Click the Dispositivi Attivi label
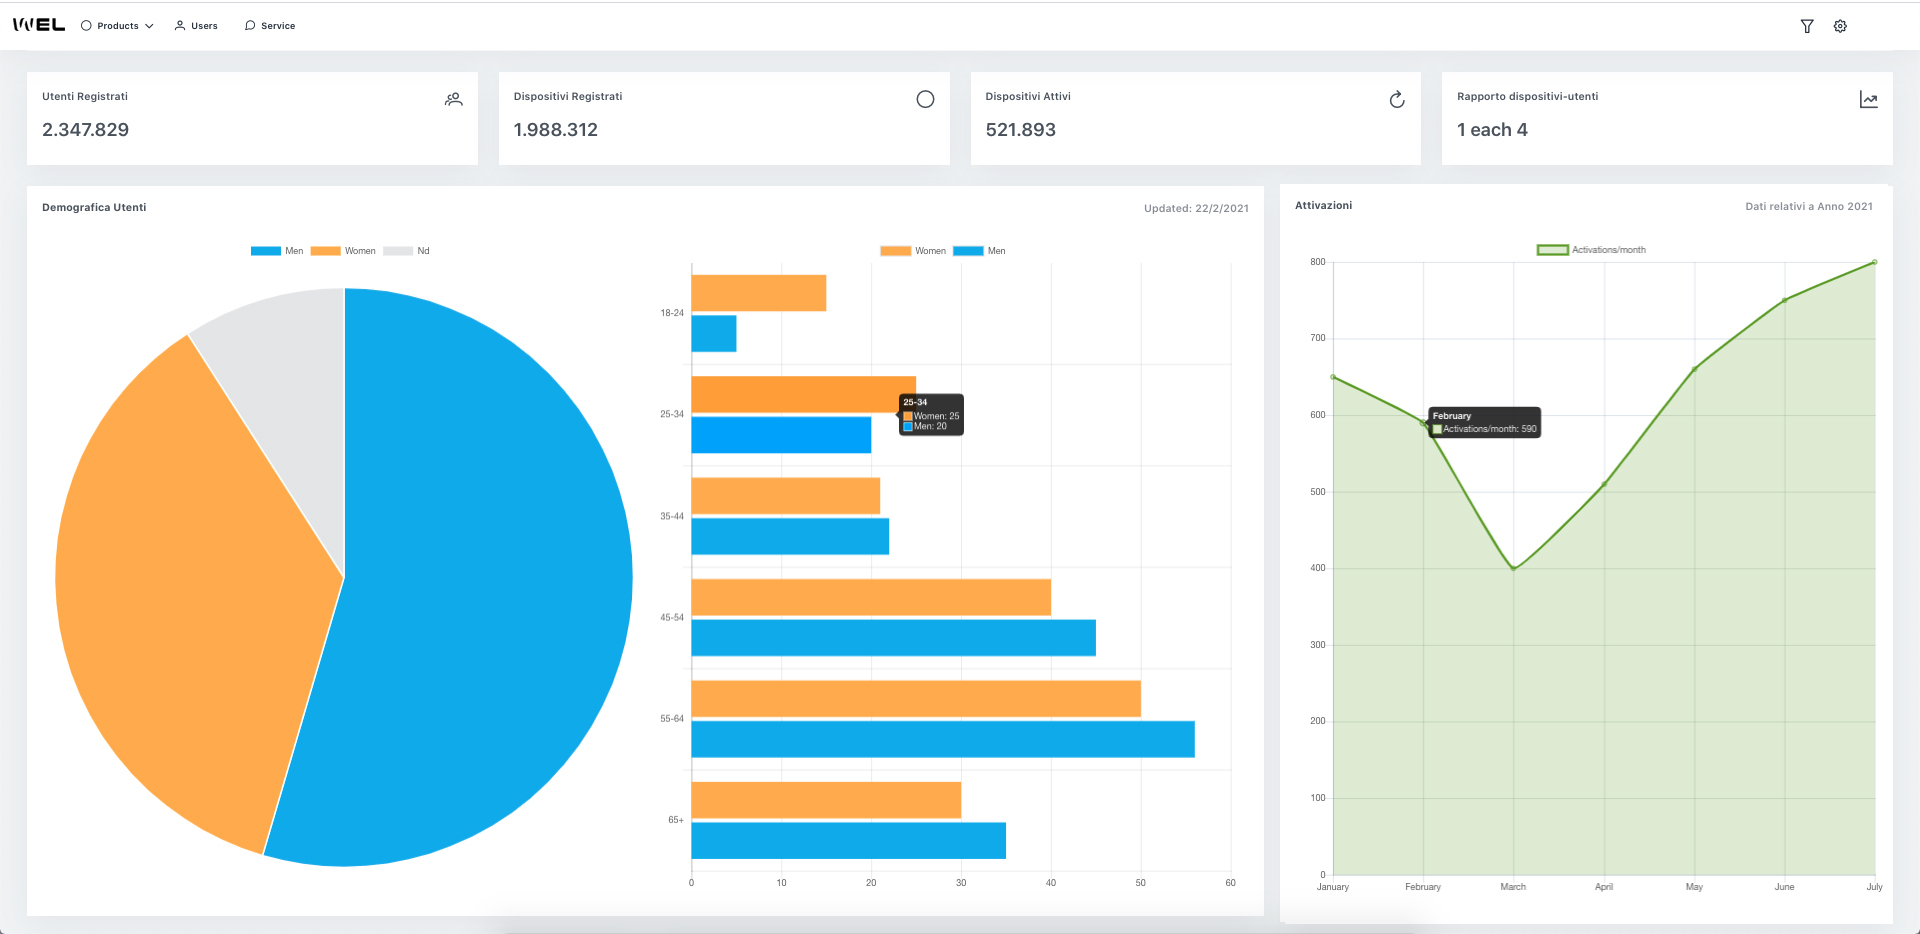 [x=1028, y=97]
